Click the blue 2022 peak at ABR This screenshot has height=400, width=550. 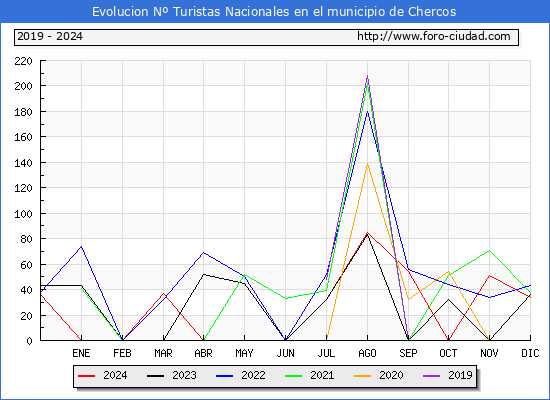[x=203, y=253]
